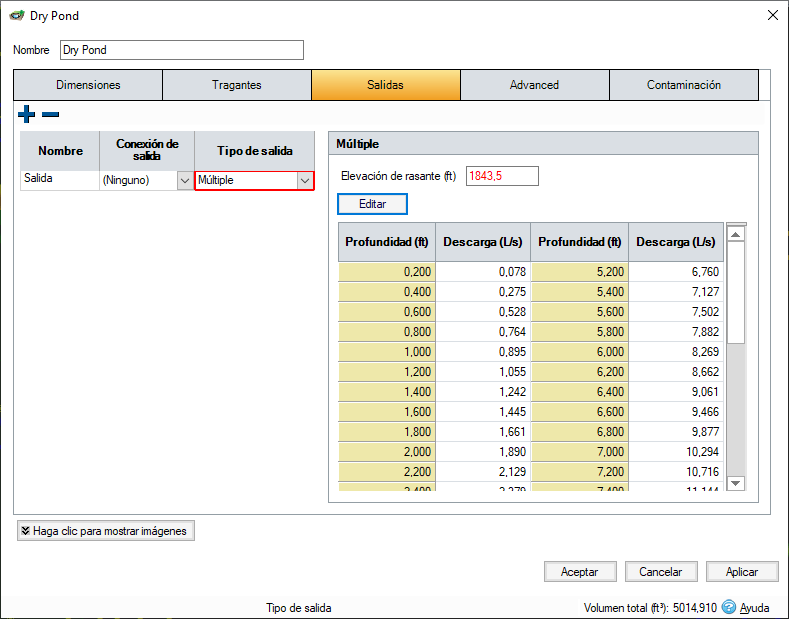Image resolution: width=789 pixels, height=619 pixels.
Task: Click discharge cell 0,078
Action: point(483,272)
